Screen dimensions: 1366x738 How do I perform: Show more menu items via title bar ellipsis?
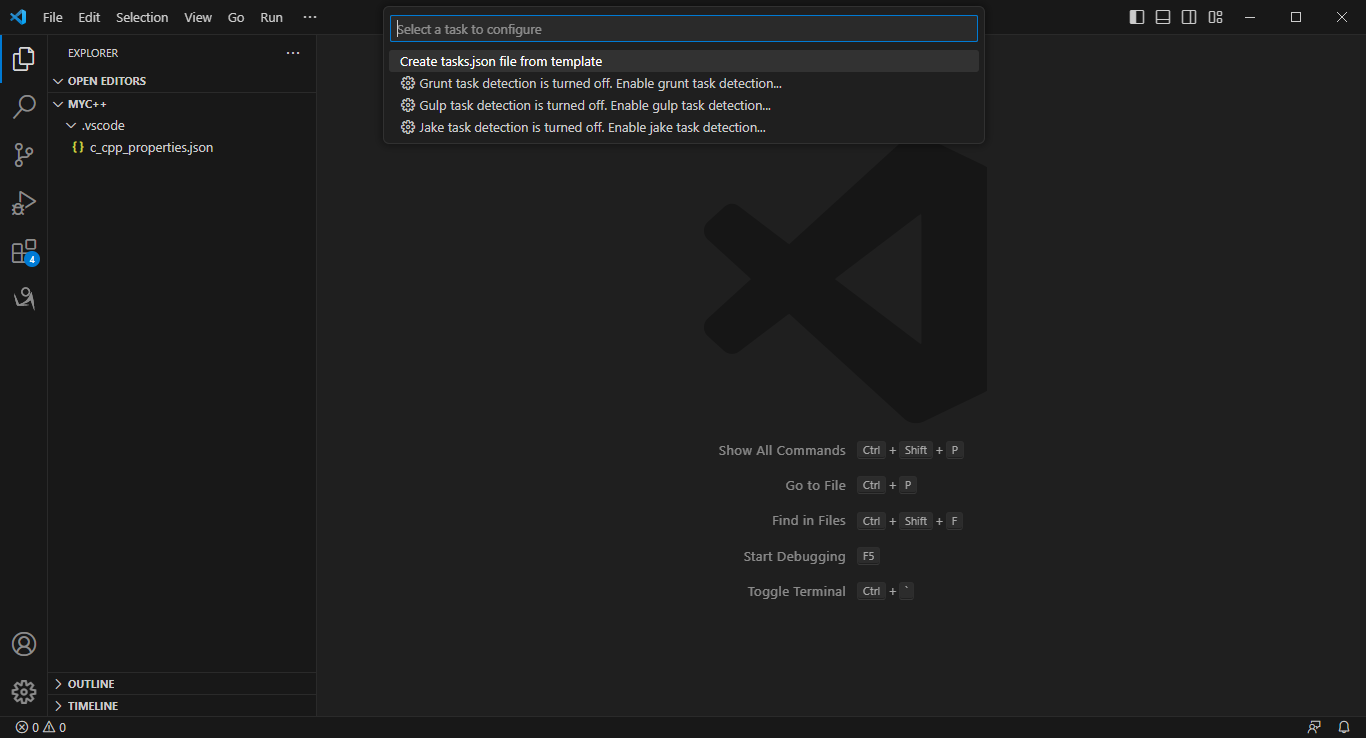[310, 17]
